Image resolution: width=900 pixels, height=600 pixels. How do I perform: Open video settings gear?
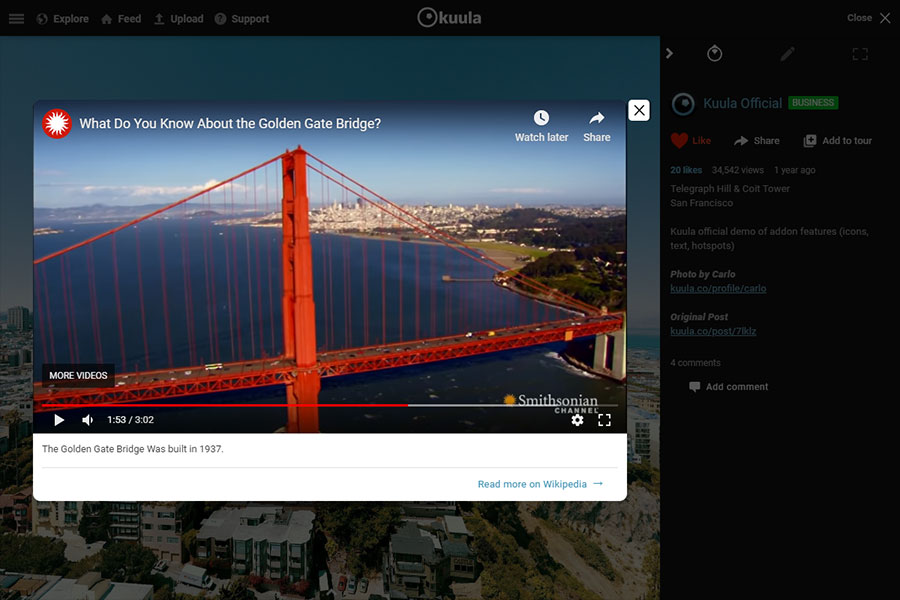577,420
